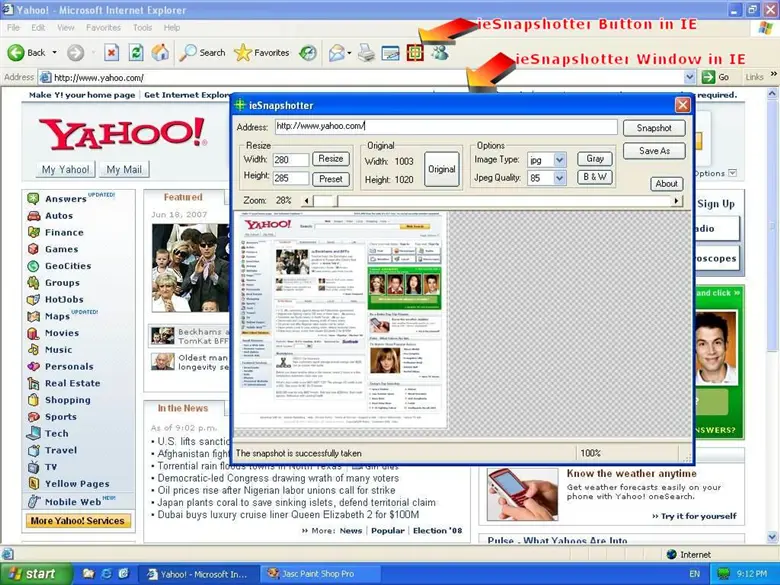Expand the Jpeg Quality dropdown

coord(560,178)
